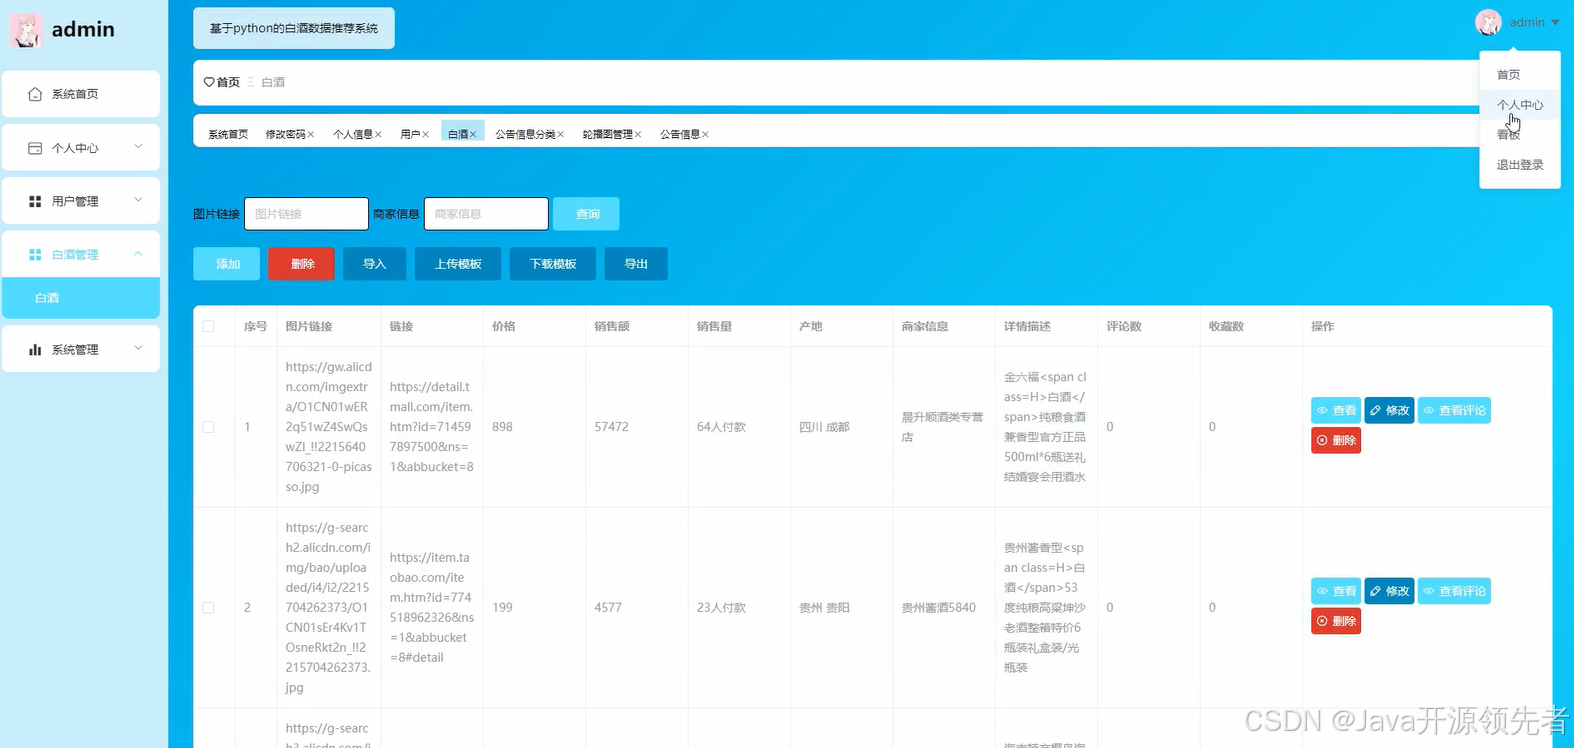Toggle the admin dropdown arrow at top right

1555,22
